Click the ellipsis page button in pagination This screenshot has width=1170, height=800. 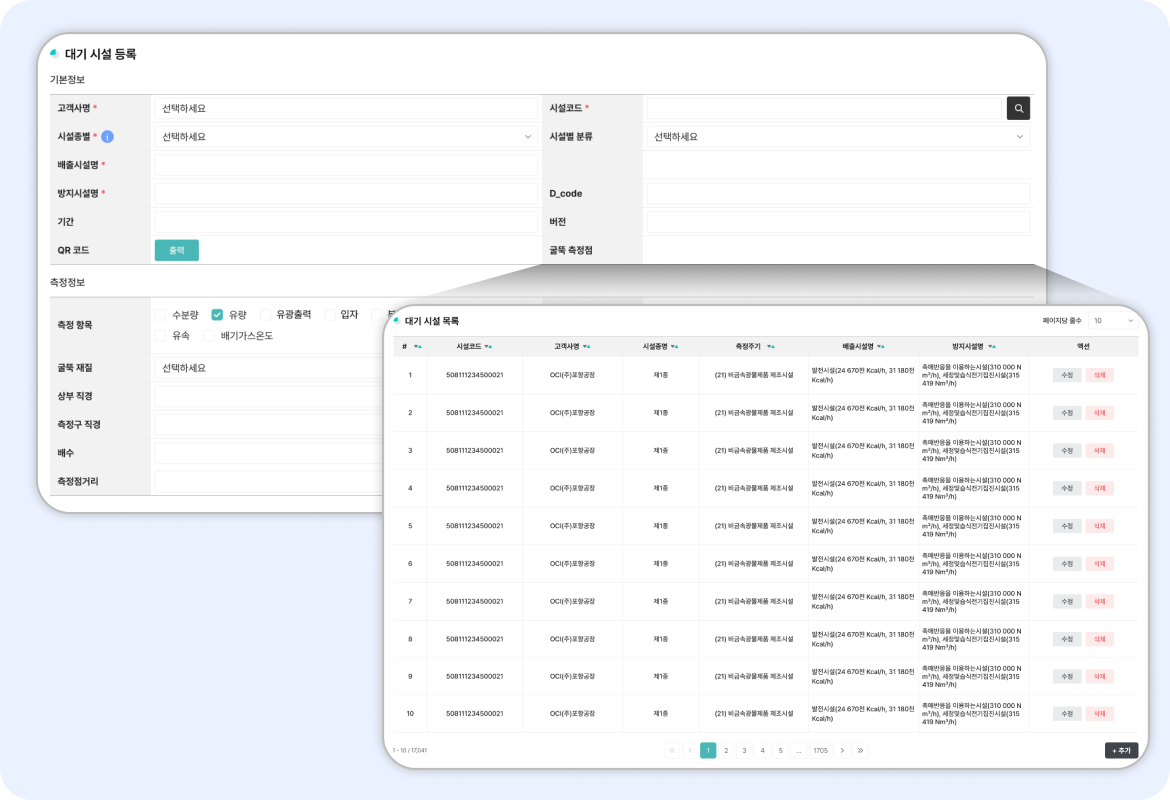point(798,751)
